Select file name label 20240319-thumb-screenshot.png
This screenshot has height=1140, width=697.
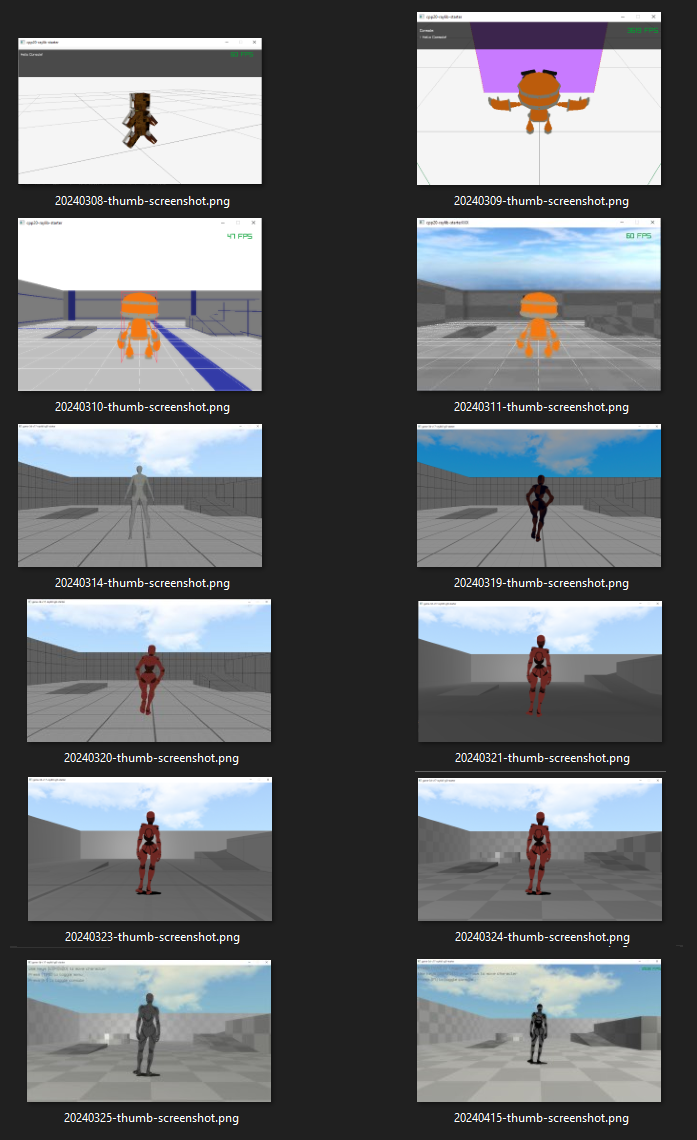[x=541, y=582]
